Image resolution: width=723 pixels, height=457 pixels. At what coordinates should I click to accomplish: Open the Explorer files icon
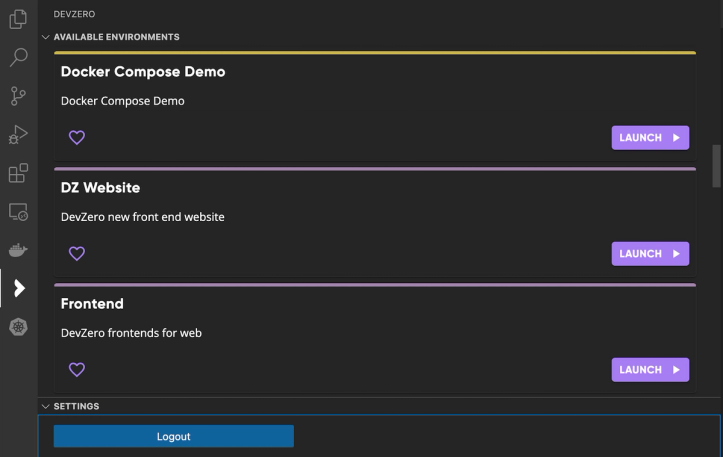[18, 19]
